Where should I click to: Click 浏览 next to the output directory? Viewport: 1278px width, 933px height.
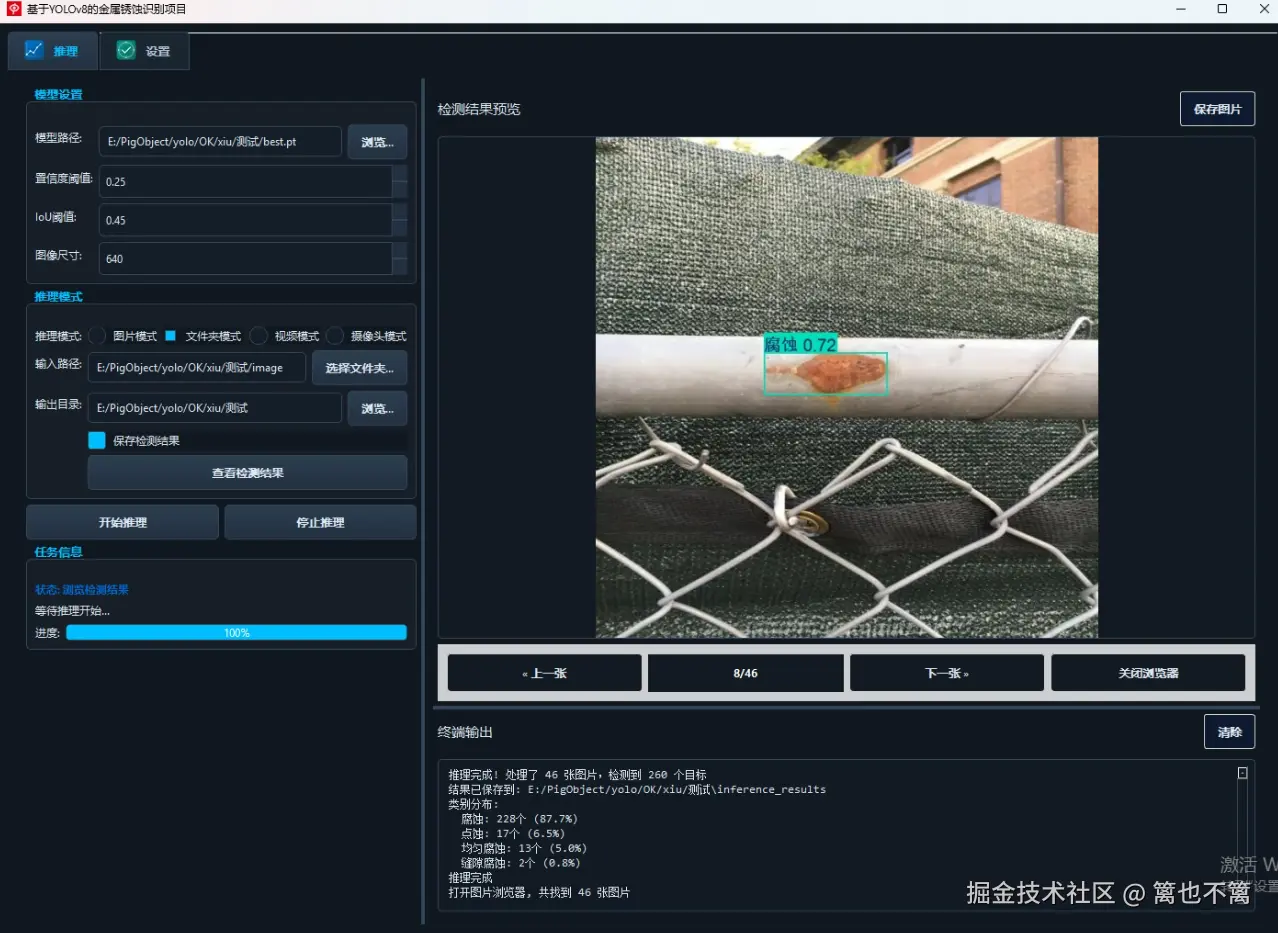click(377, 408)
